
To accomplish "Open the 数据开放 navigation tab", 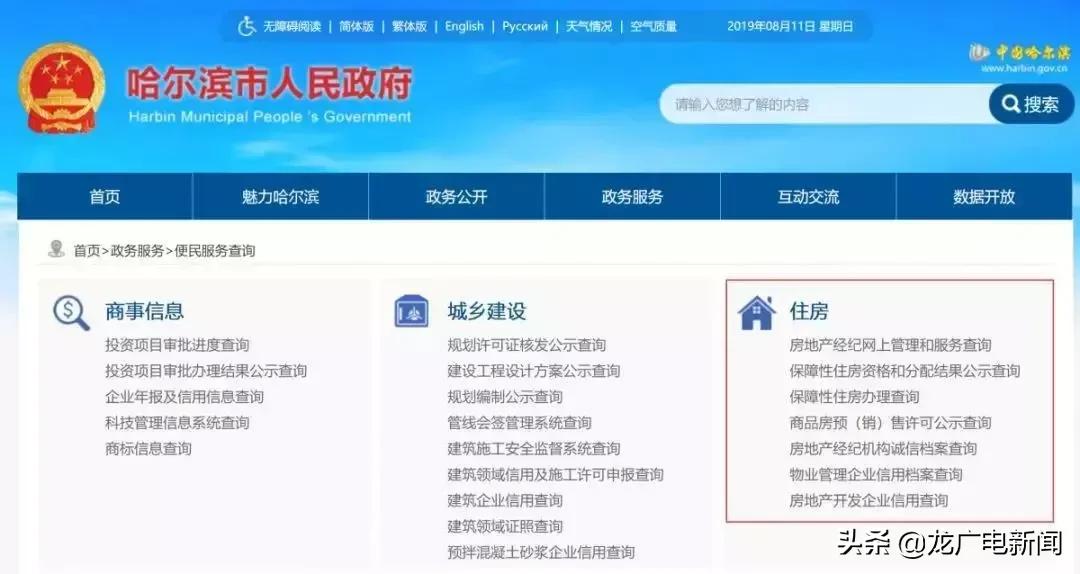I will click(984, 196).
